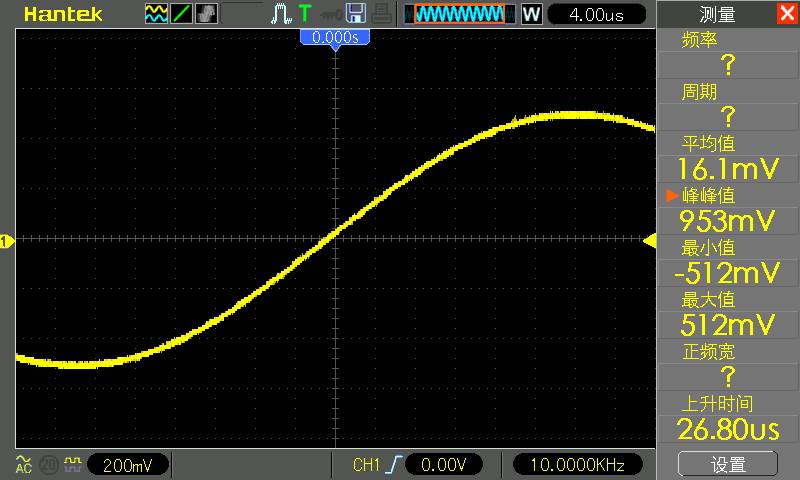Open the 200mV vertical scale setting

128,465
